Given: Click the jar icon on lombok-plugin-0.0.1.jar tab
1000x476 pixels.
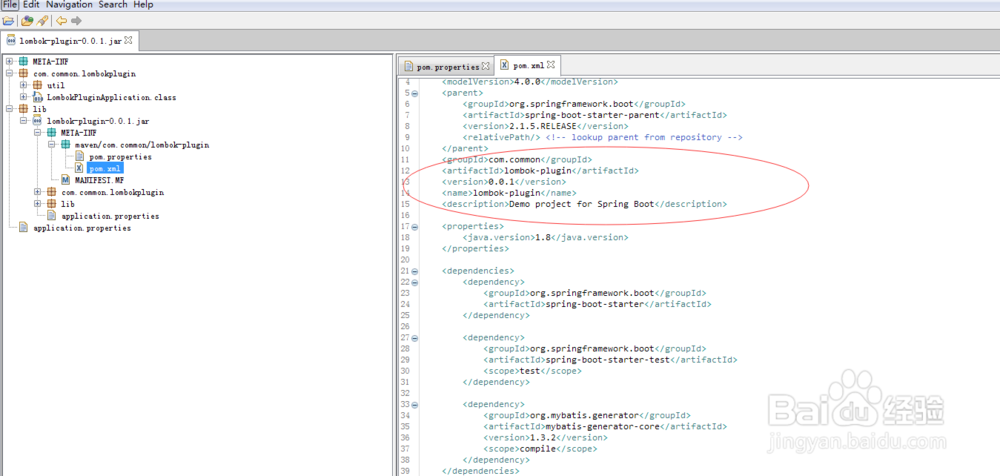Looking at the screenshot, I should pyautogui.click(x=11, y=41).
